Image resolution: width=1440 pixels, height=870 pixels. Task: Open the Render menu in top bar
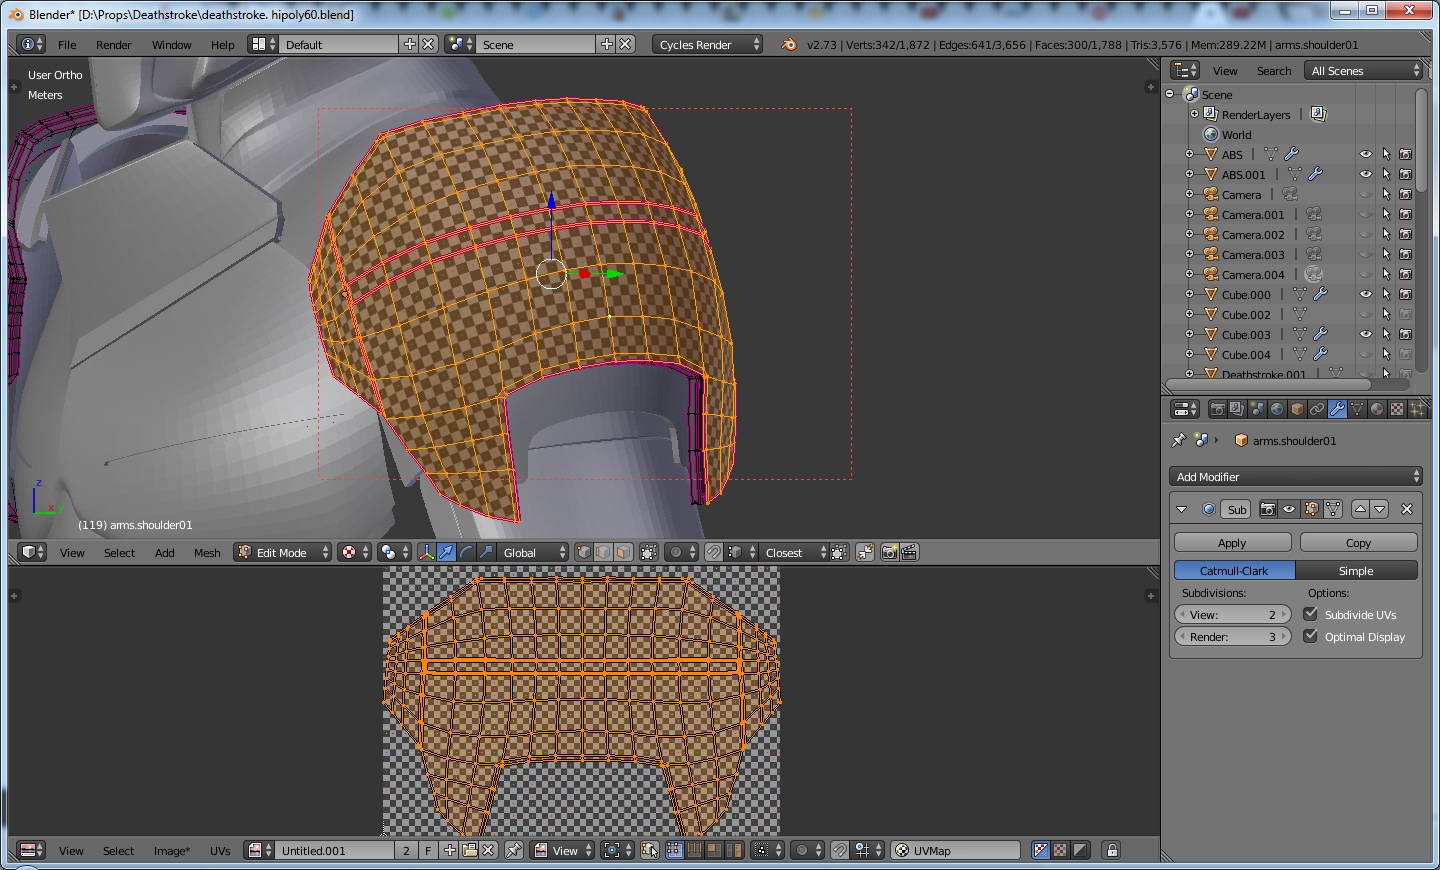click(114, 45)
